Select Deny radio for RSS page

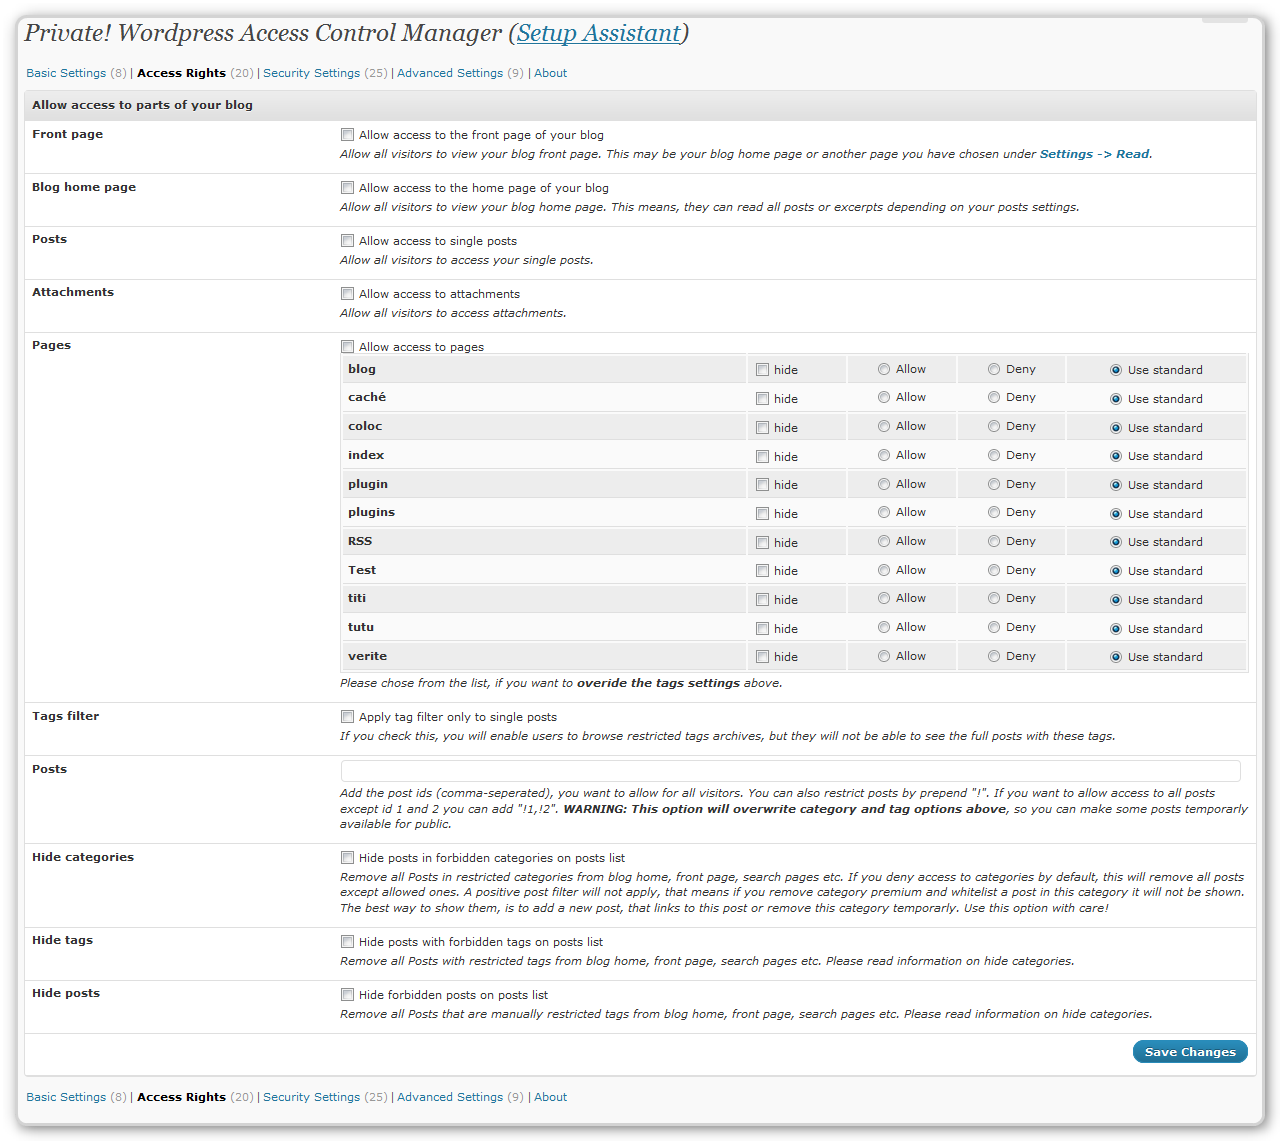click(994, 541)
